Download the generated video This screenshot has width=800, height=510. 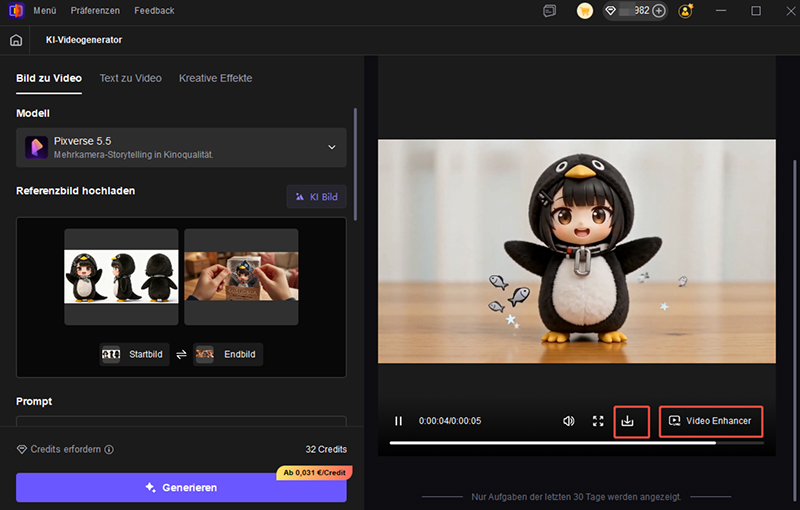(x=628, y=421)
